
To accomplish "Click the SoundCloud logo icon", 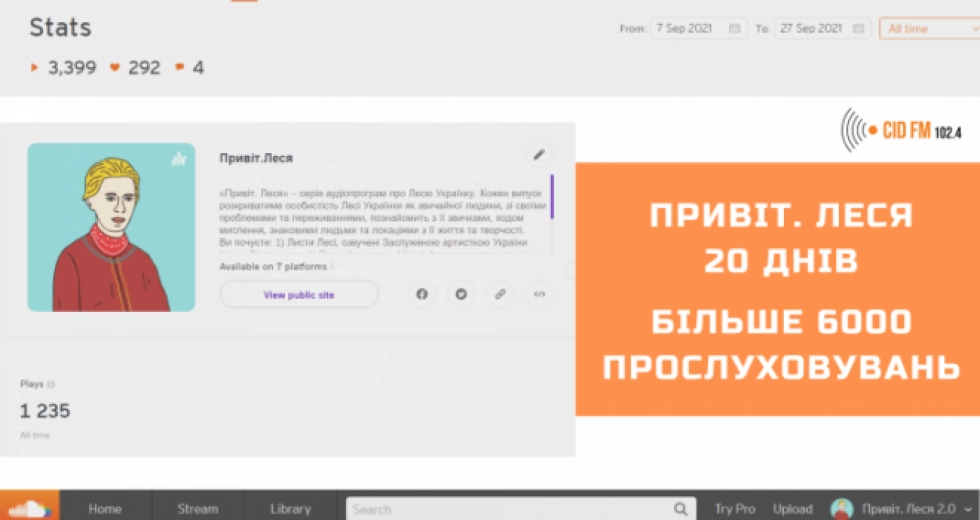I will [28, 507].
